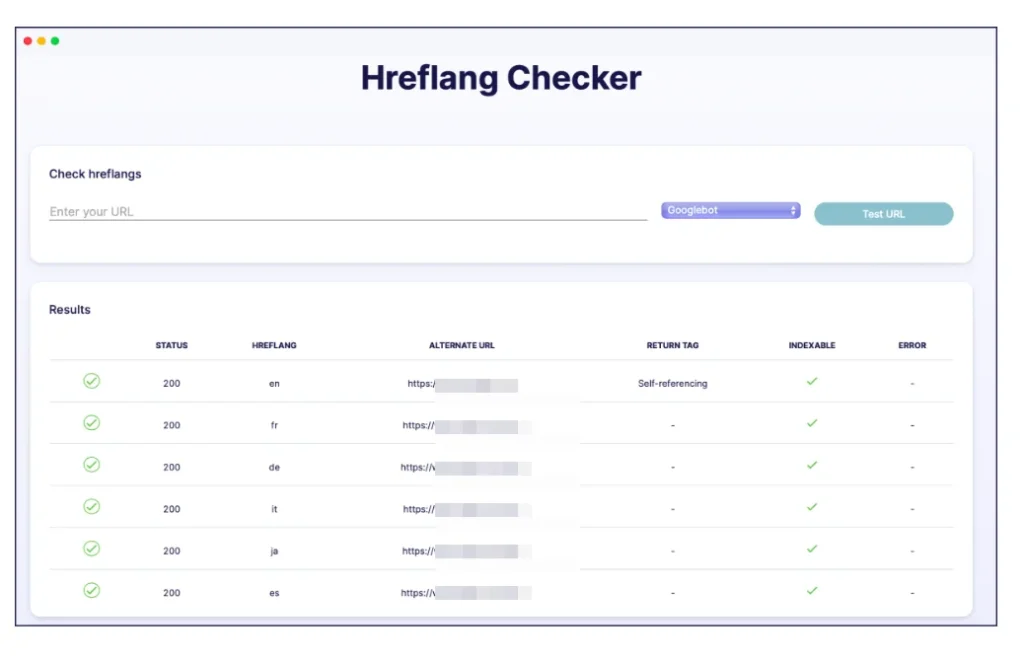This screenshot has height=661, width=1024.
Task: Click the green status circle in the es row
Action: (91, 590)
